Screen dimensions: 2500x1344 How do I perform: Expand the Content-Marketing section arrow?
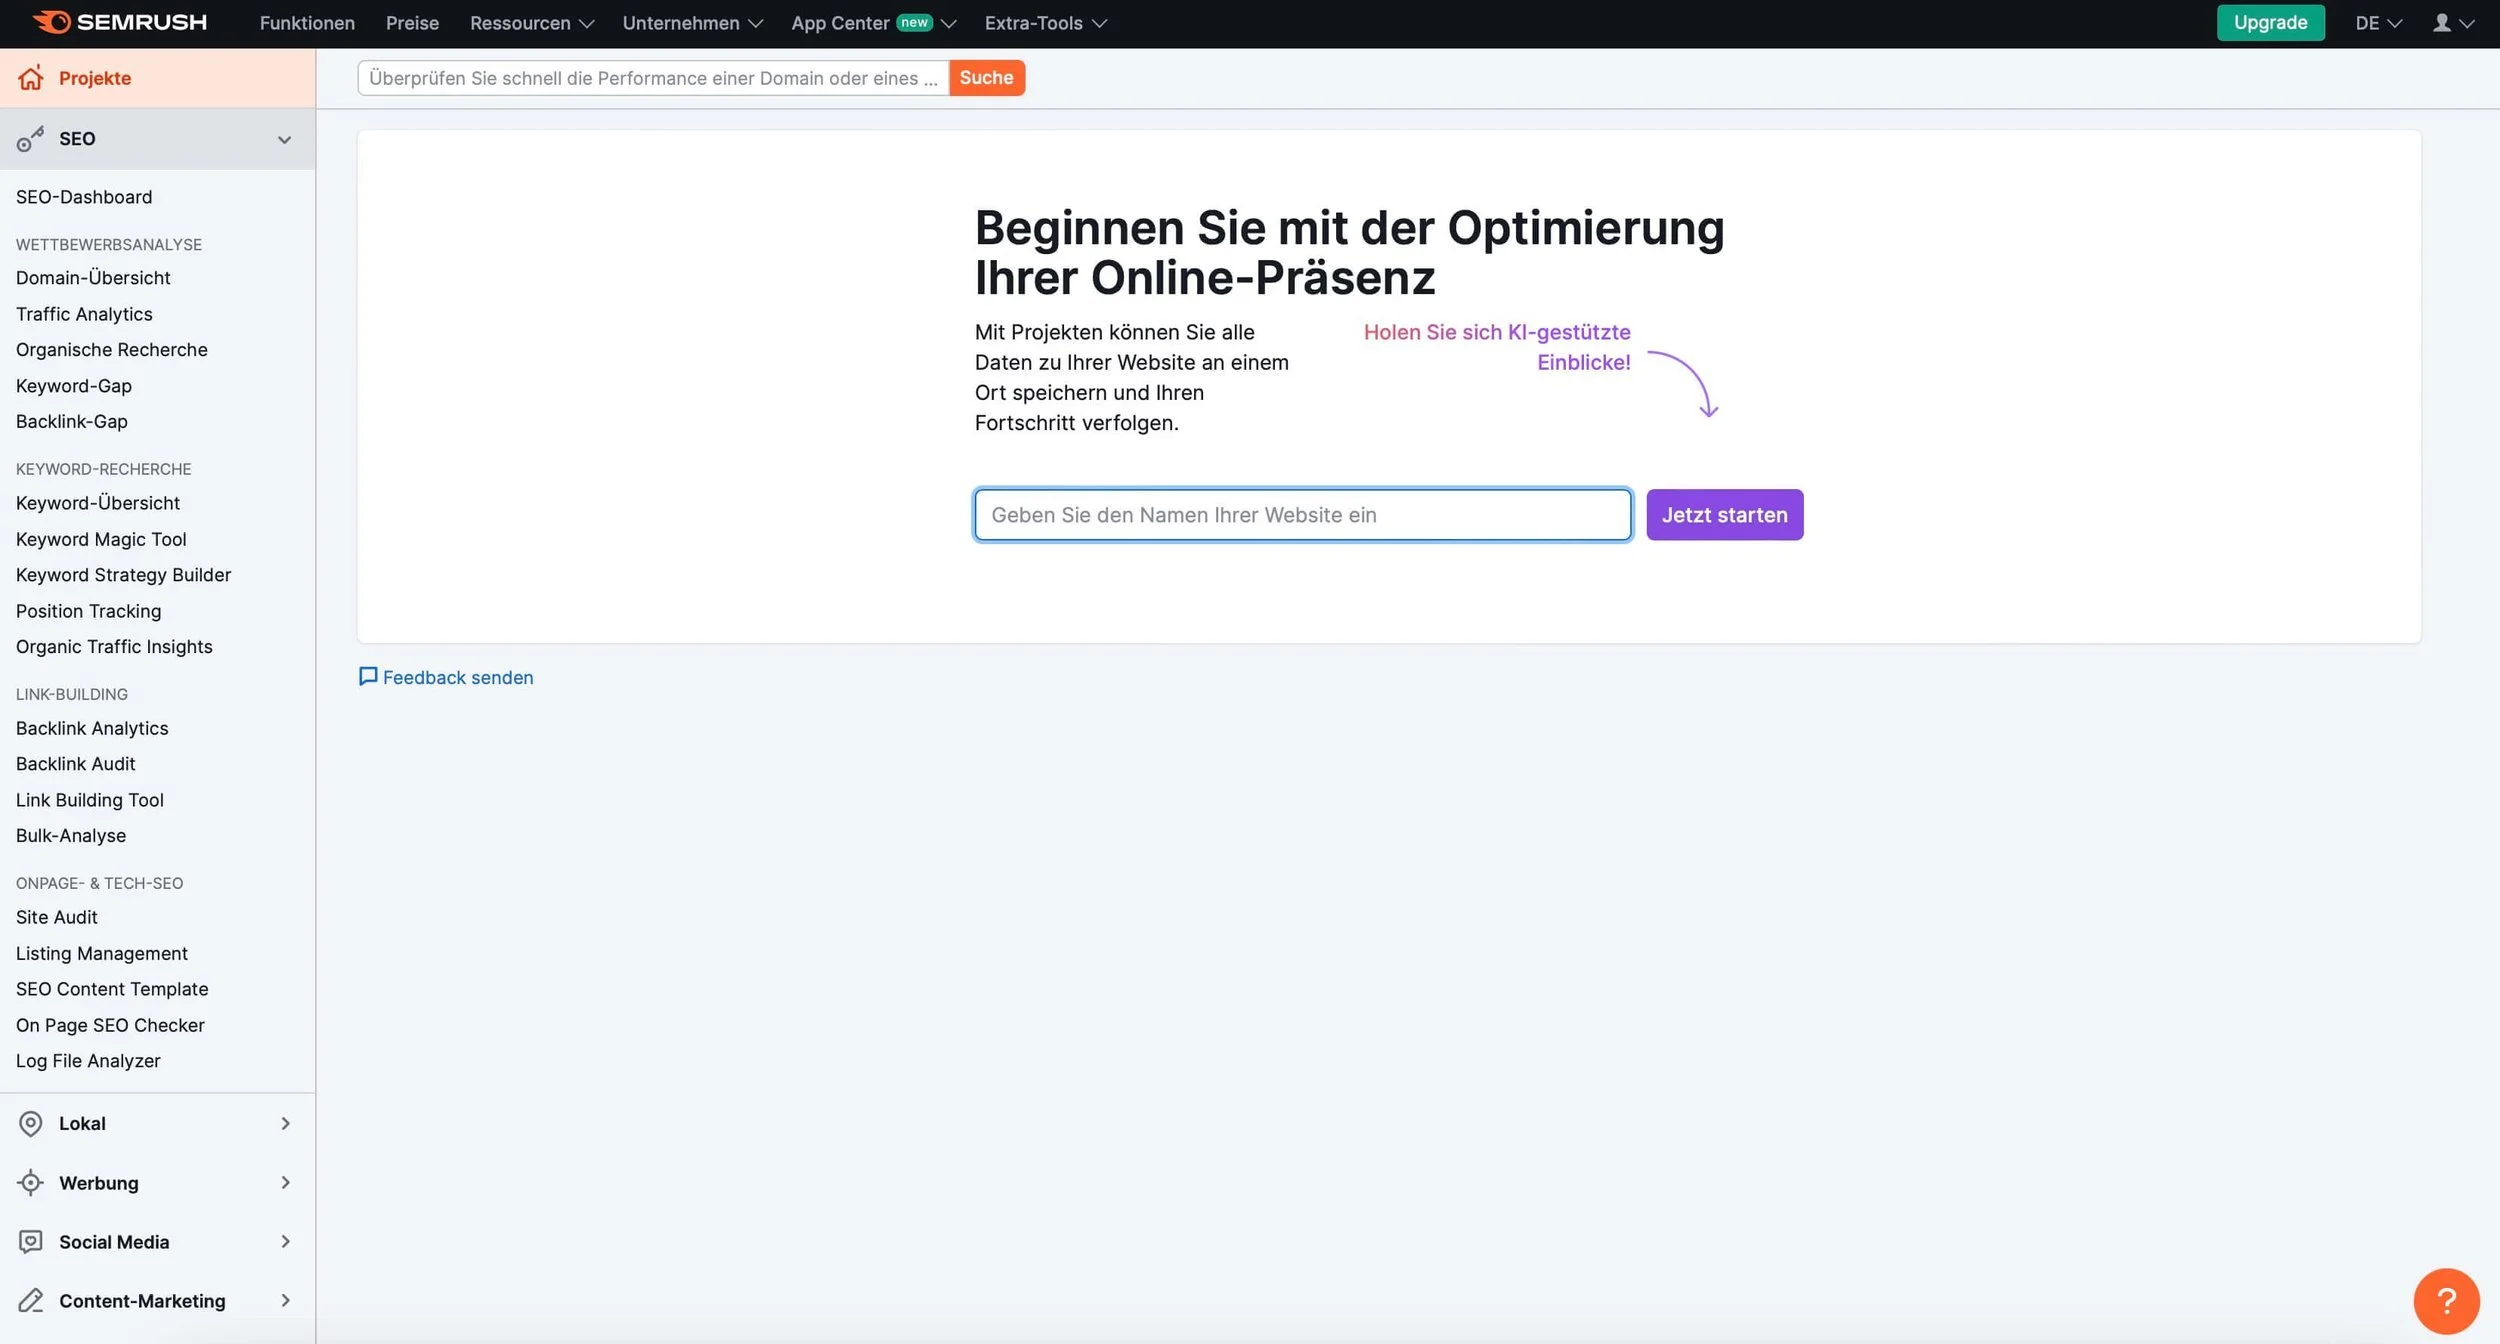pyautogui.click(x=285, y=1301)
